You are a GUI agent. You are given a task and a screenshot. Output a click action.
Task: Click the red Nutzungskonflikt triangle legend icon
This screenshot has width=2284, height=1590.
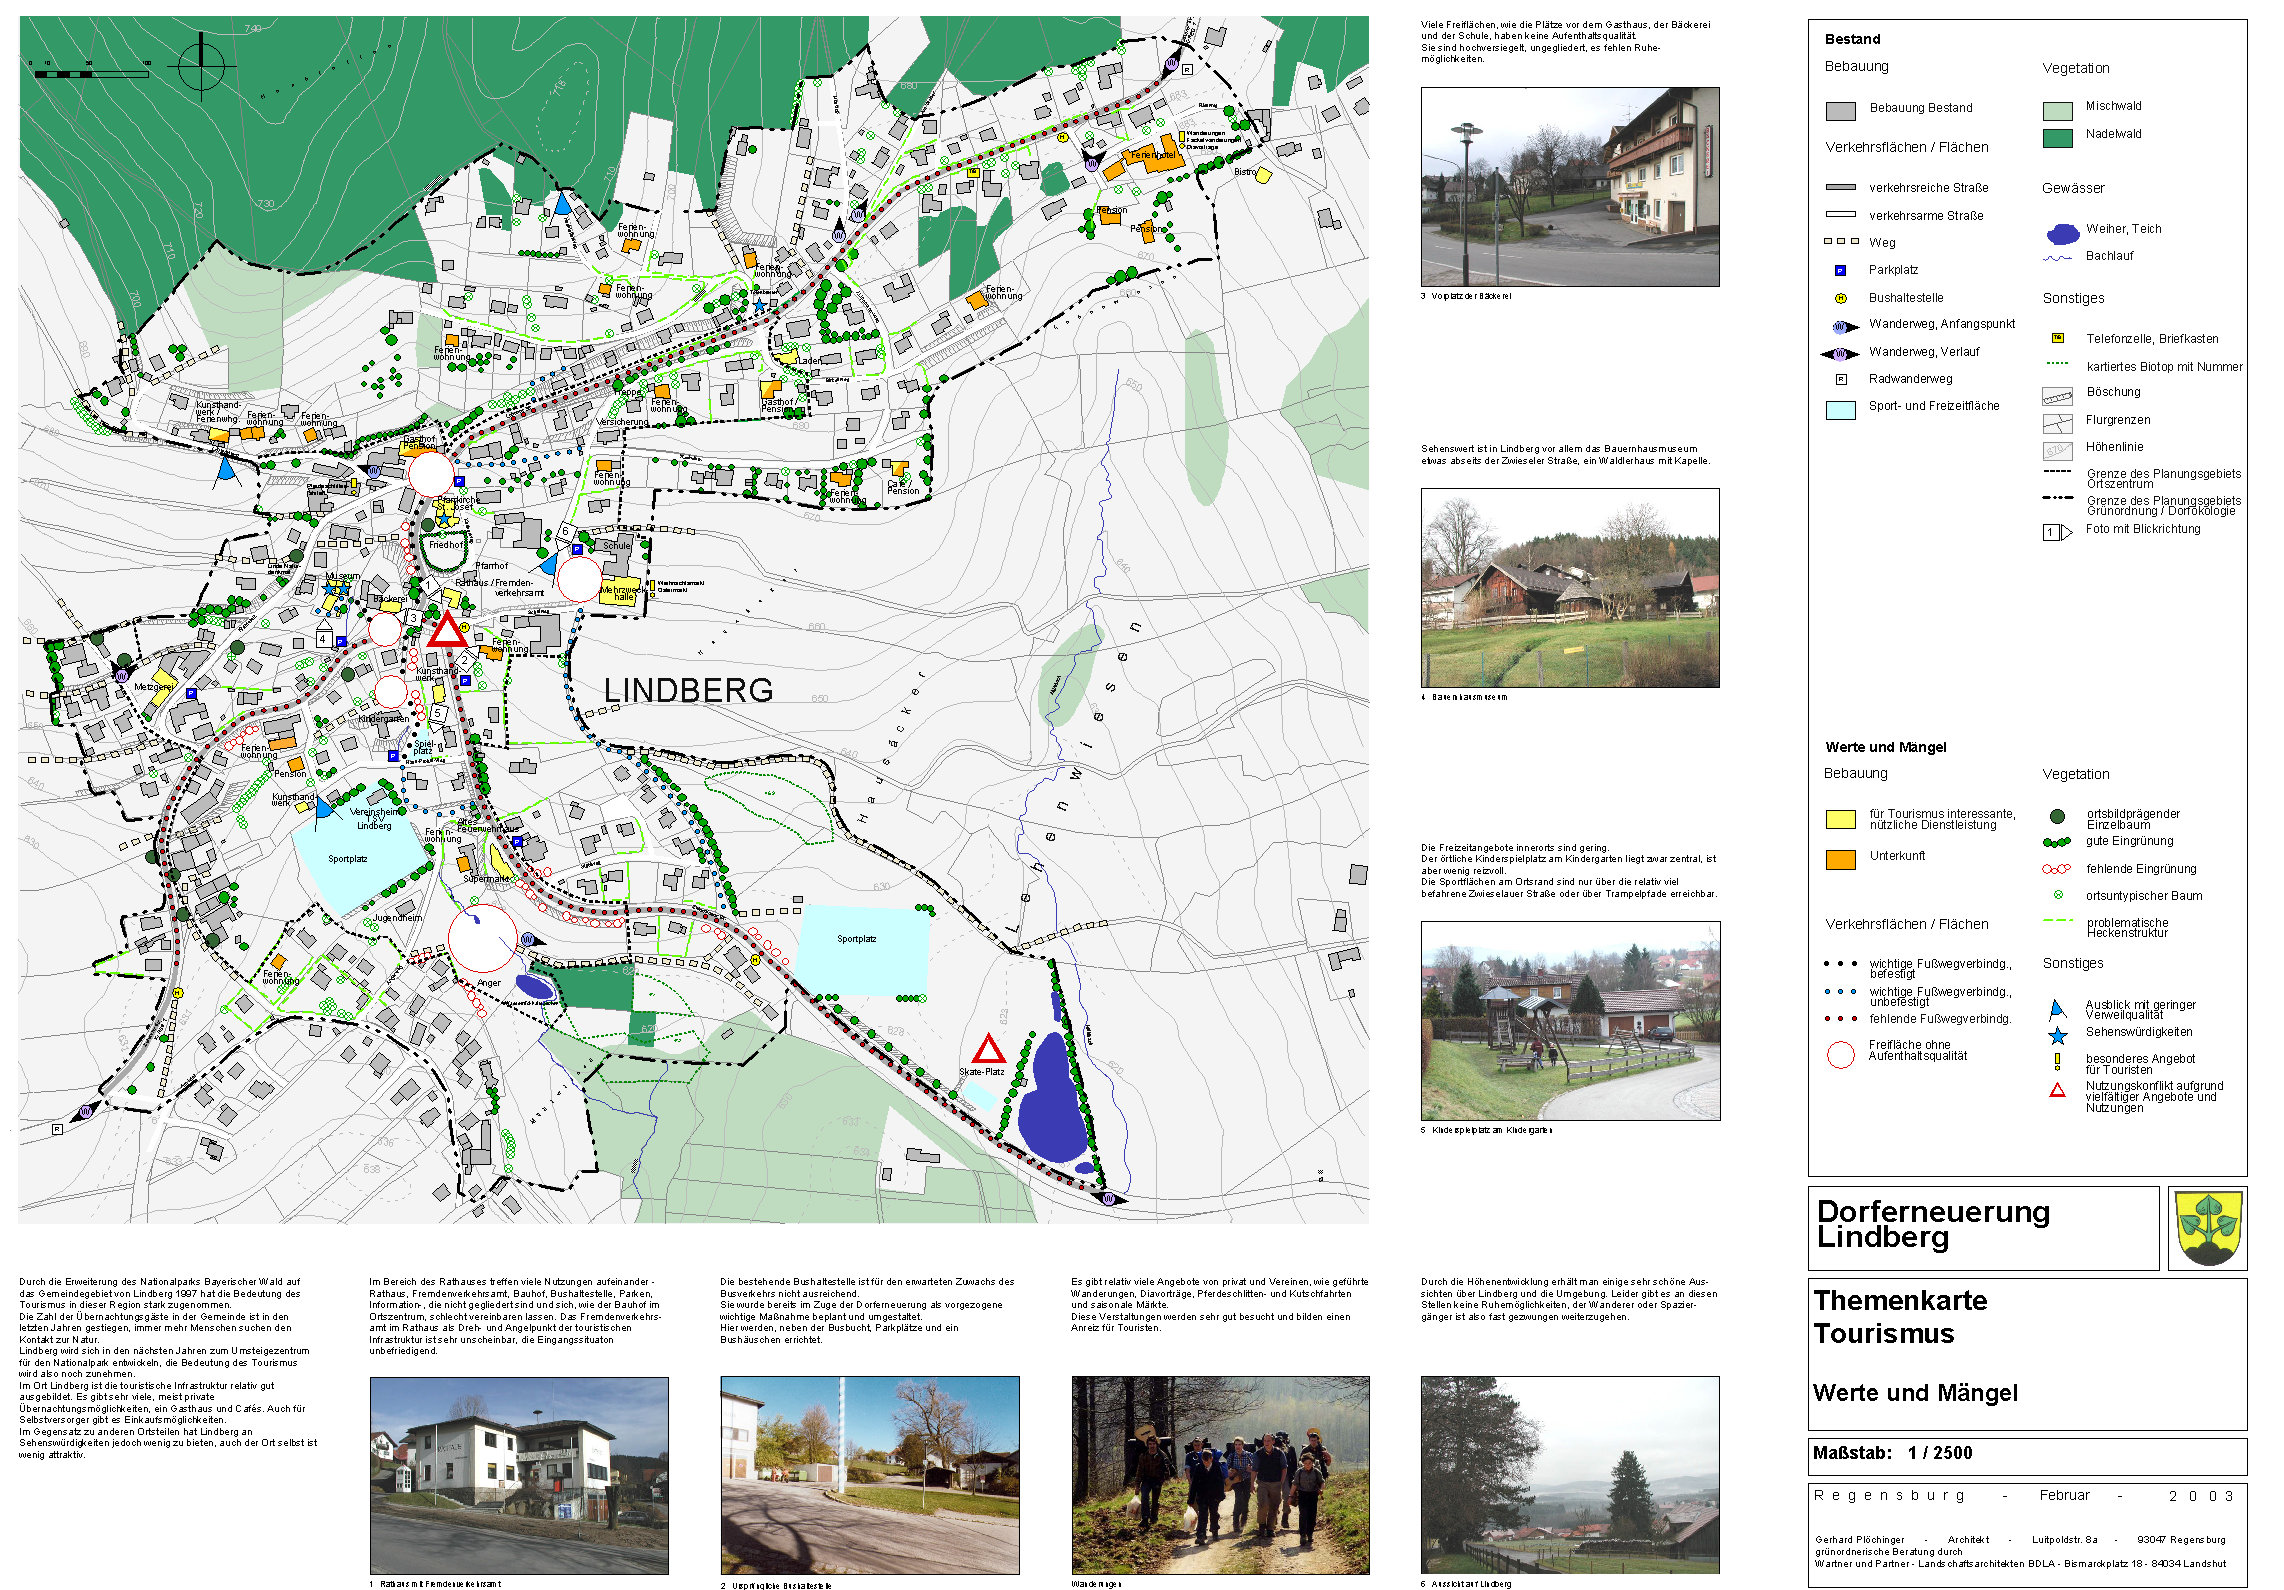2057,1091
